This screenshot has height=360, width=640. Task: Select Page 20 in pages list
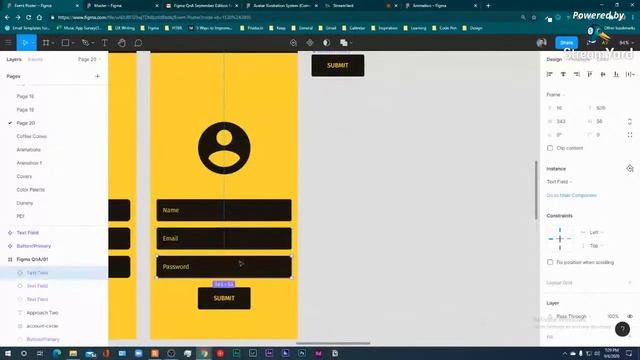(x=25, y=123)
